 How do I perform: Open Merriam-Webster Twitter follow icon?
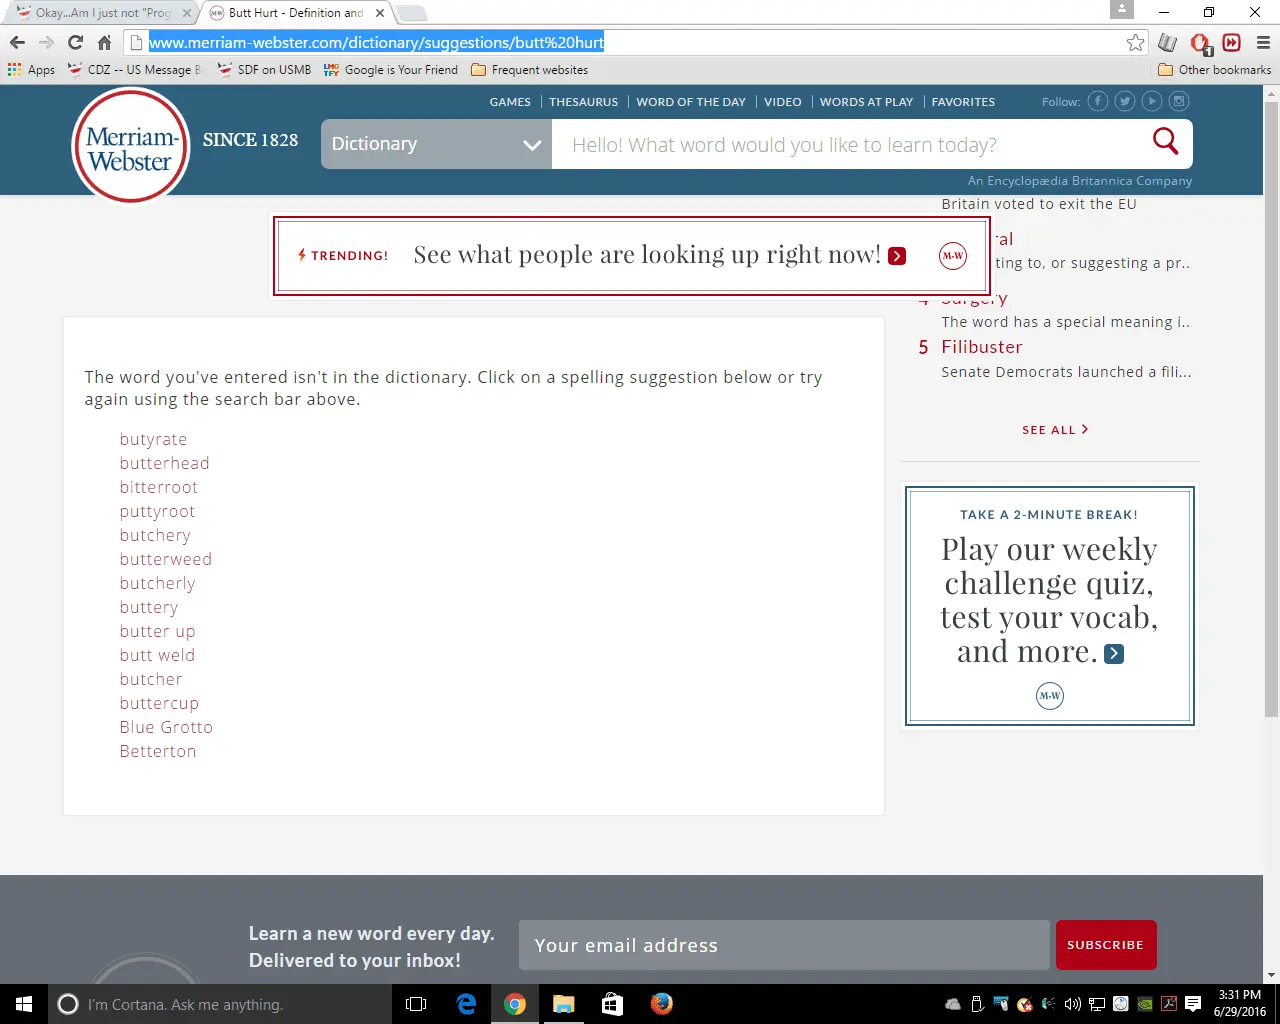(x=1125, y=101)
